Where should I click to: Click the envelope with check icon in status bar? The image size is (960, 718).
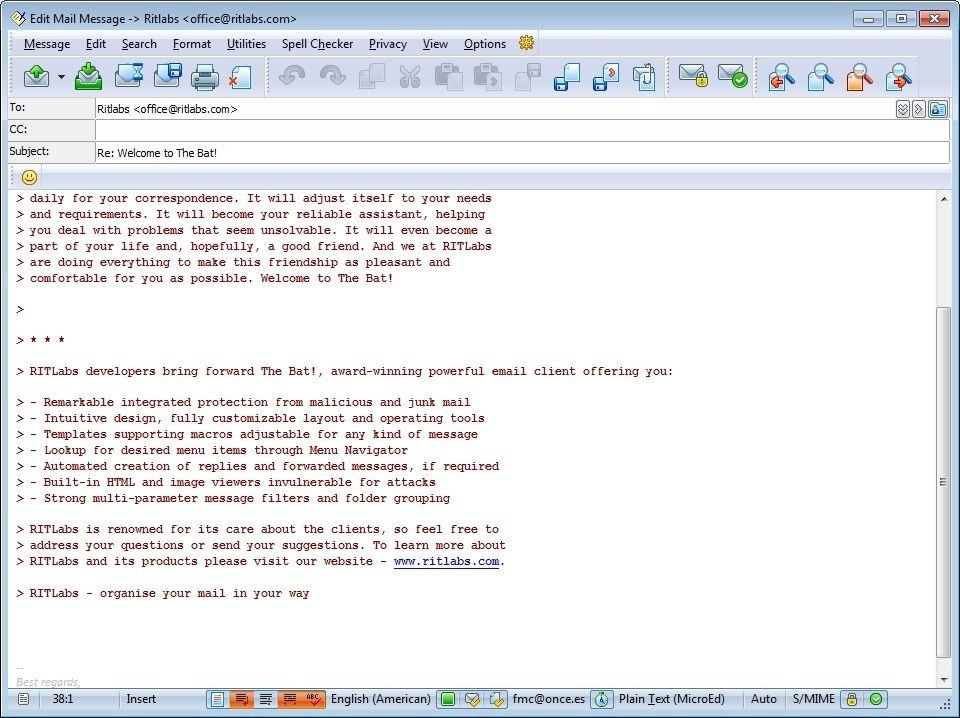tap(472, 699)
